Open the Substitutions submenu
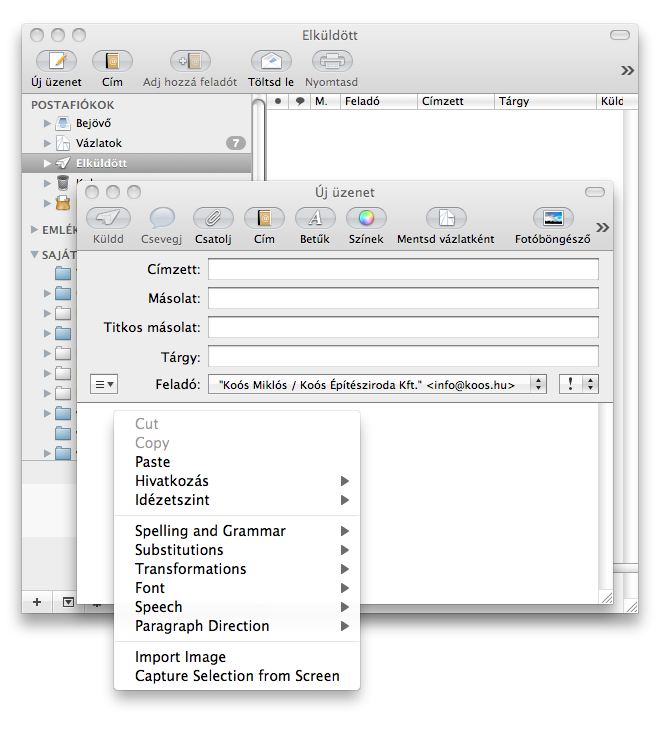Image resolution: width=665 pixels, height=733 pixels. [237, 550]
